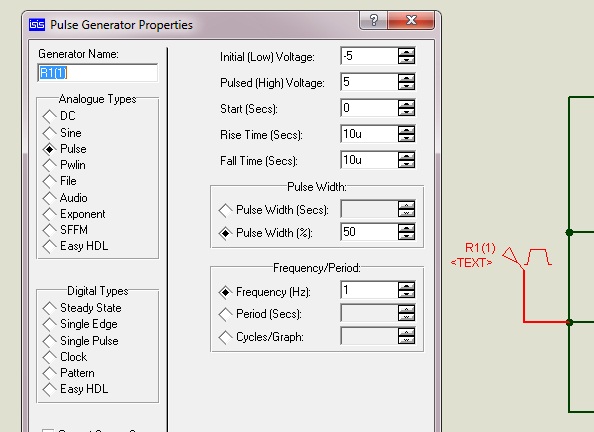Select the Period (Secs) option
This screenshot has width=594, height=432.
pyautogui.click(x=260, y=314)
